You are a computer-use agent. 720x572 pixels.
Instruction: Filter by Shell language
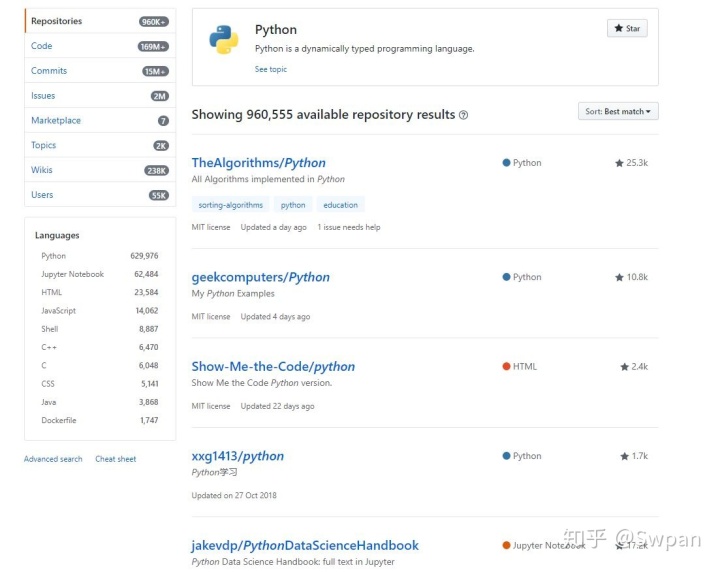(x=100, y=329)
